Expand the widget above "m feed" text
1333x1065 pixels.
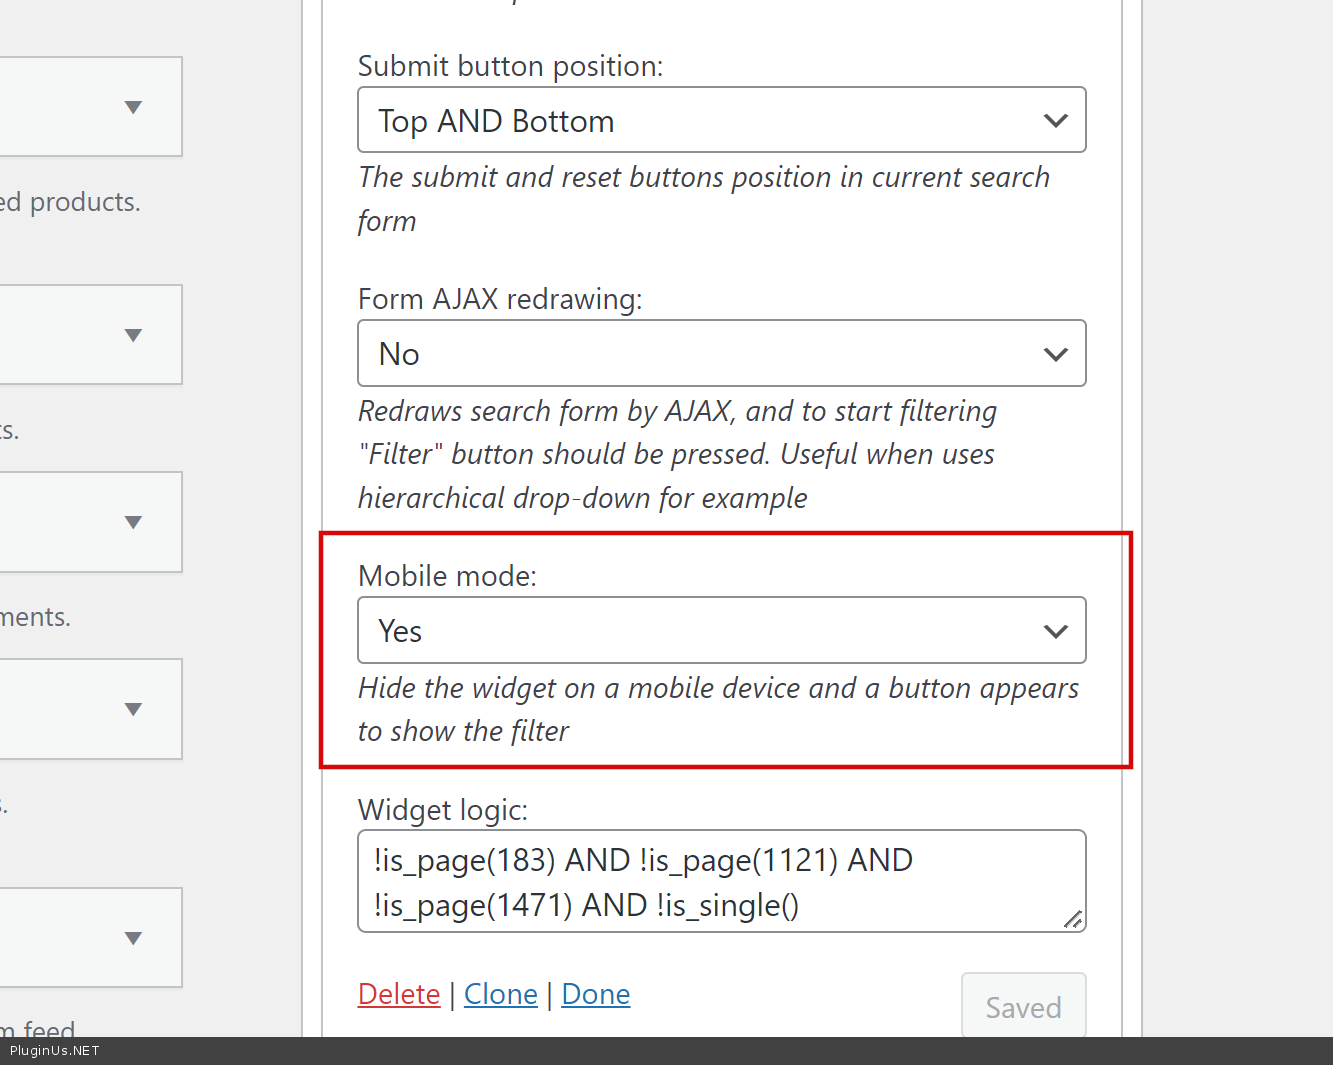pyautogui.click(x=133, y=938)
